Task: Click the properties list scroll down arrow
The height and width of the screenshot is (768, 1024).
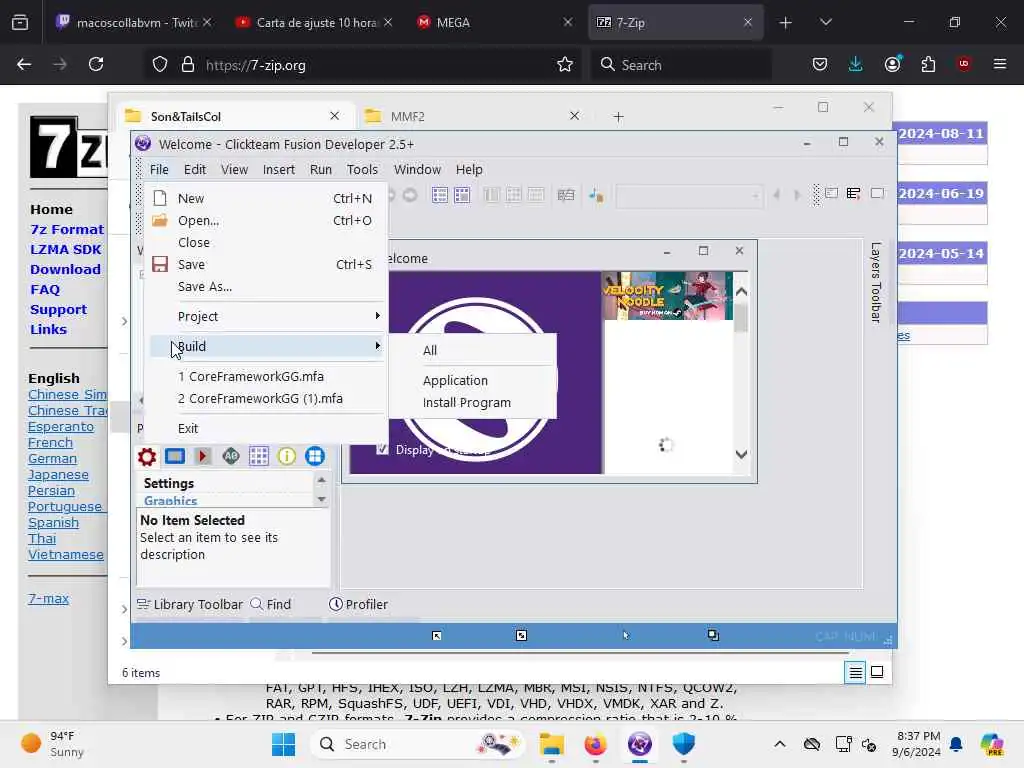Action: (x=321, y=500)
